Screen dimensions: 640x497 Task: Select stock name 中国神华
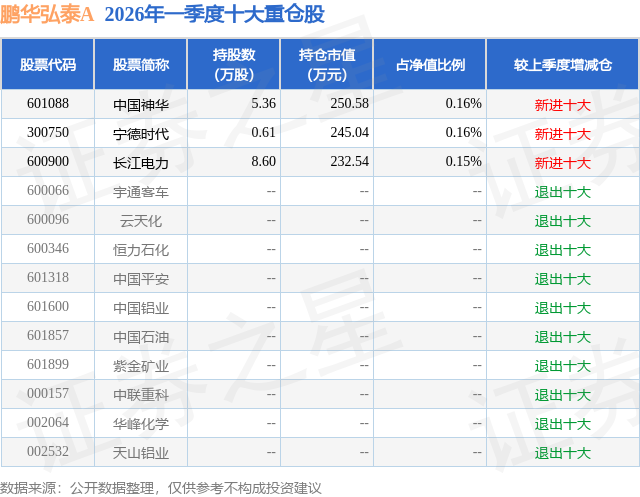[x=141, y=105]
